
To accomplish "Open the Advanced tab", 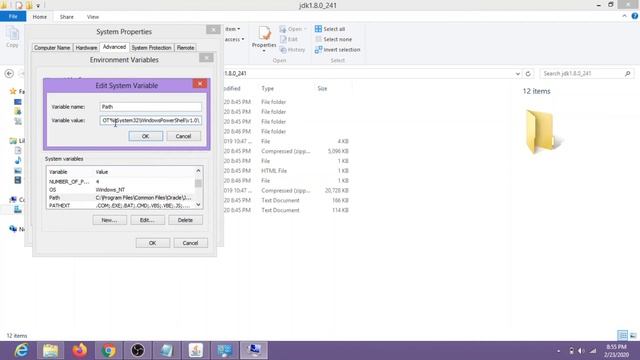I will 114,47.
